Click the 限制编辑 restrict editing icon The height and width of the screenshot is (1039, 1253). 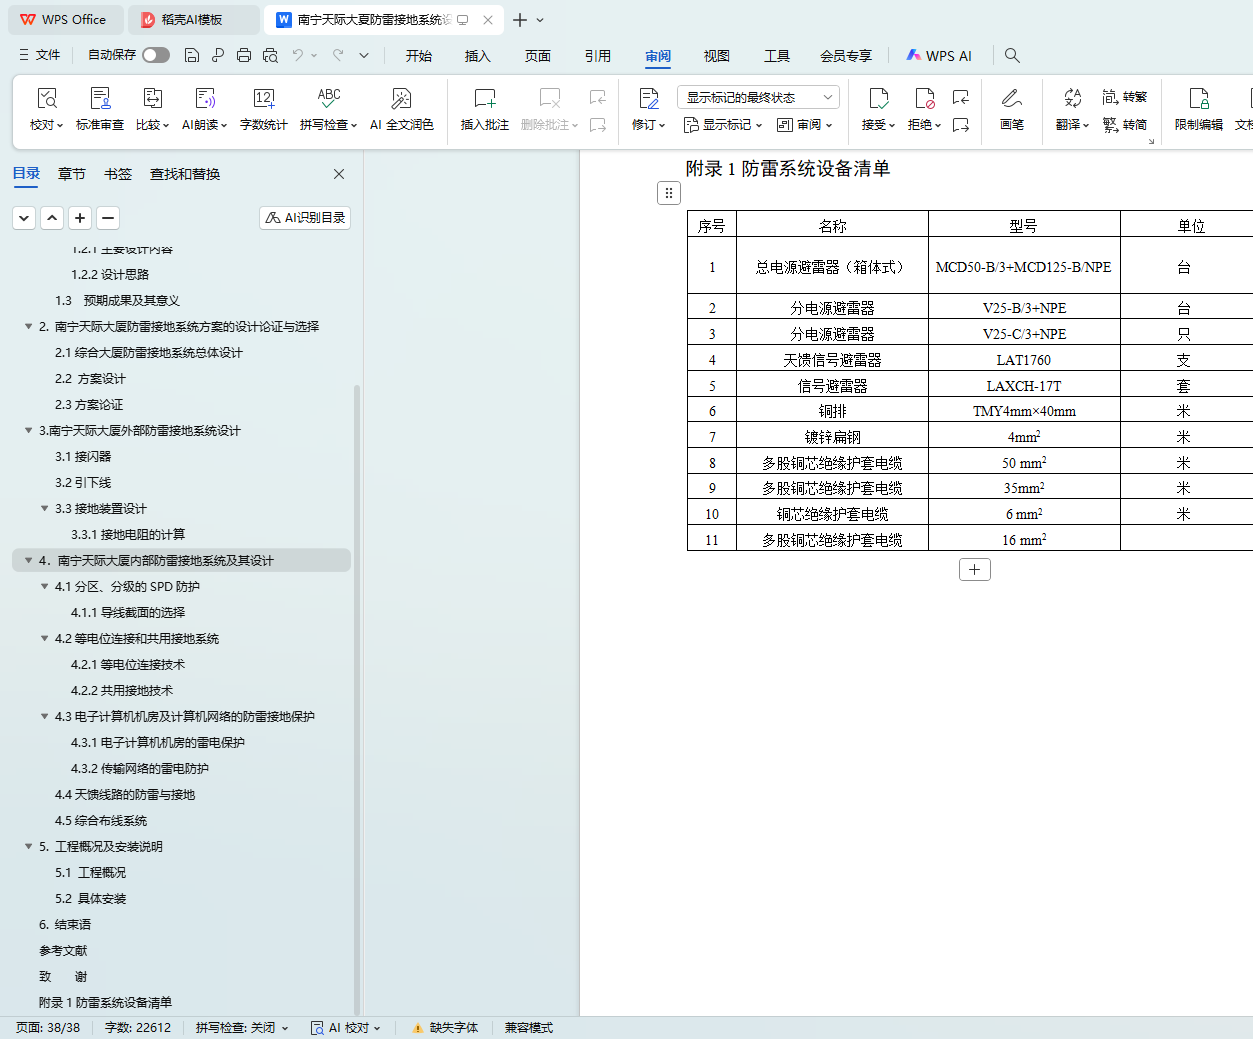tap(1198, 99)
